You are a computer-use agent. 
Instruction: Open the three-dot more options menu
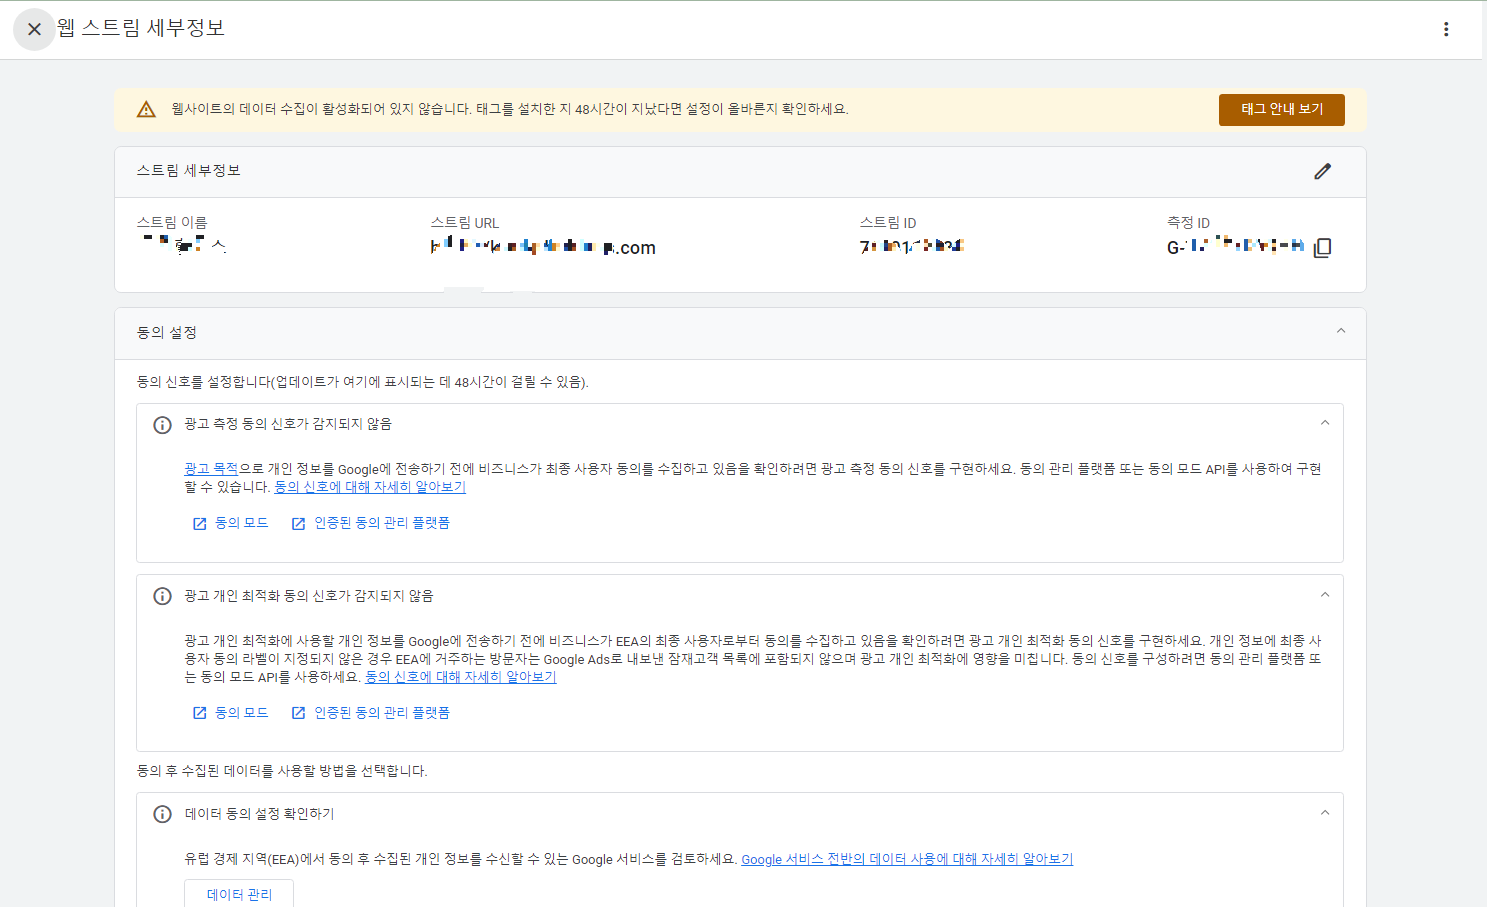(1446, 29)
